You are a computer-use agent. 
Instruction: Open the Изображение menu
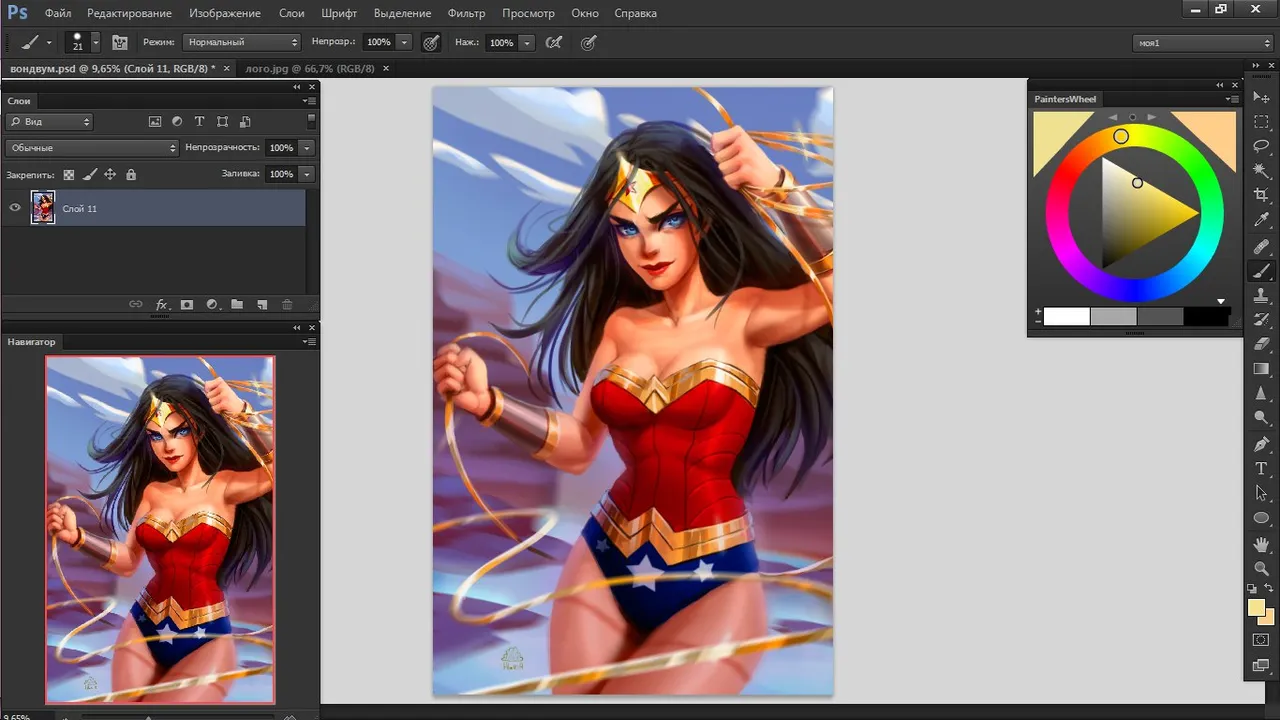coord(225,13)
